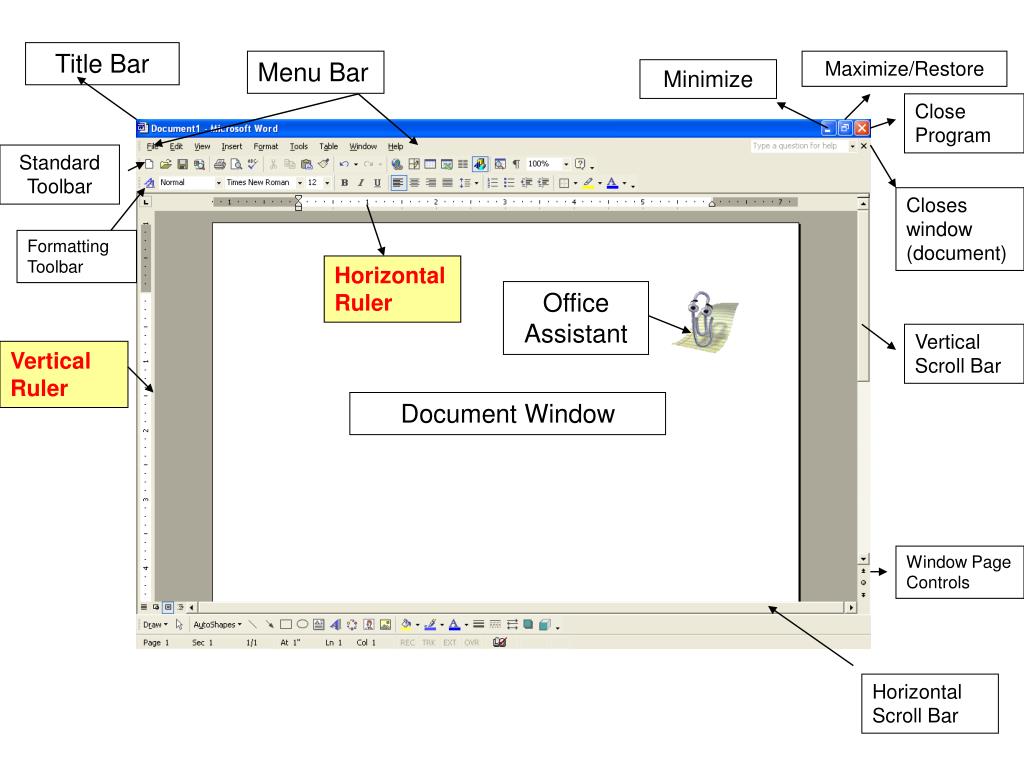This screenshot has width=1024, height=768.
Task: Open the help question box dropdown arrow
Action: pyautogui.click(x=852, y=146)
